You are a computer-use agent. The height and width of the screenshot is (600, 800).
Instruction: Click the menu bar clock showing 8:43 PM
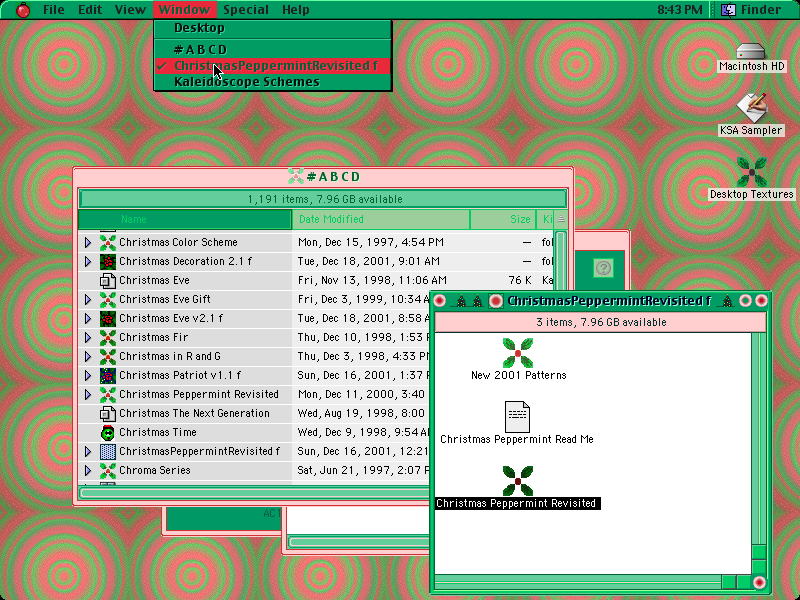(680, 10)
